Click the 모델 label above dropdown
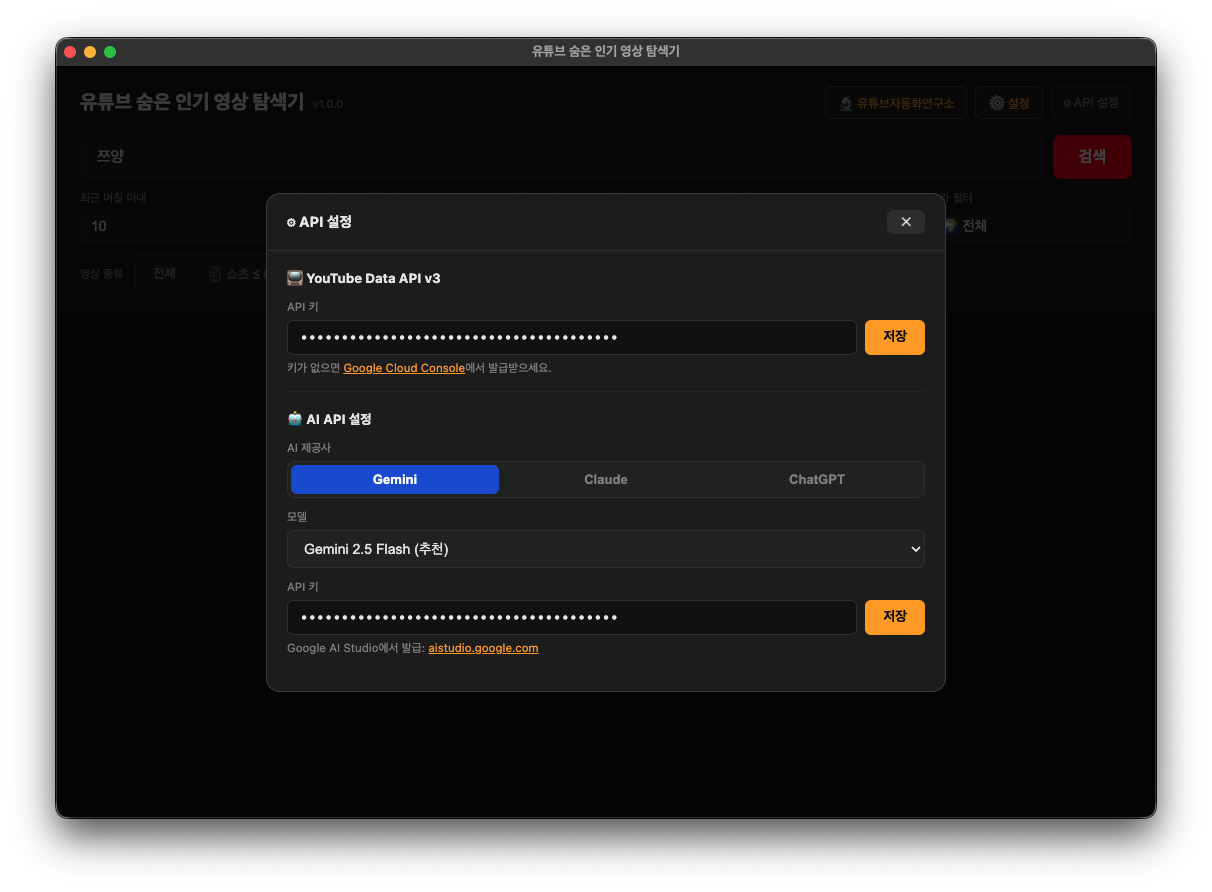 click(297, 517)
